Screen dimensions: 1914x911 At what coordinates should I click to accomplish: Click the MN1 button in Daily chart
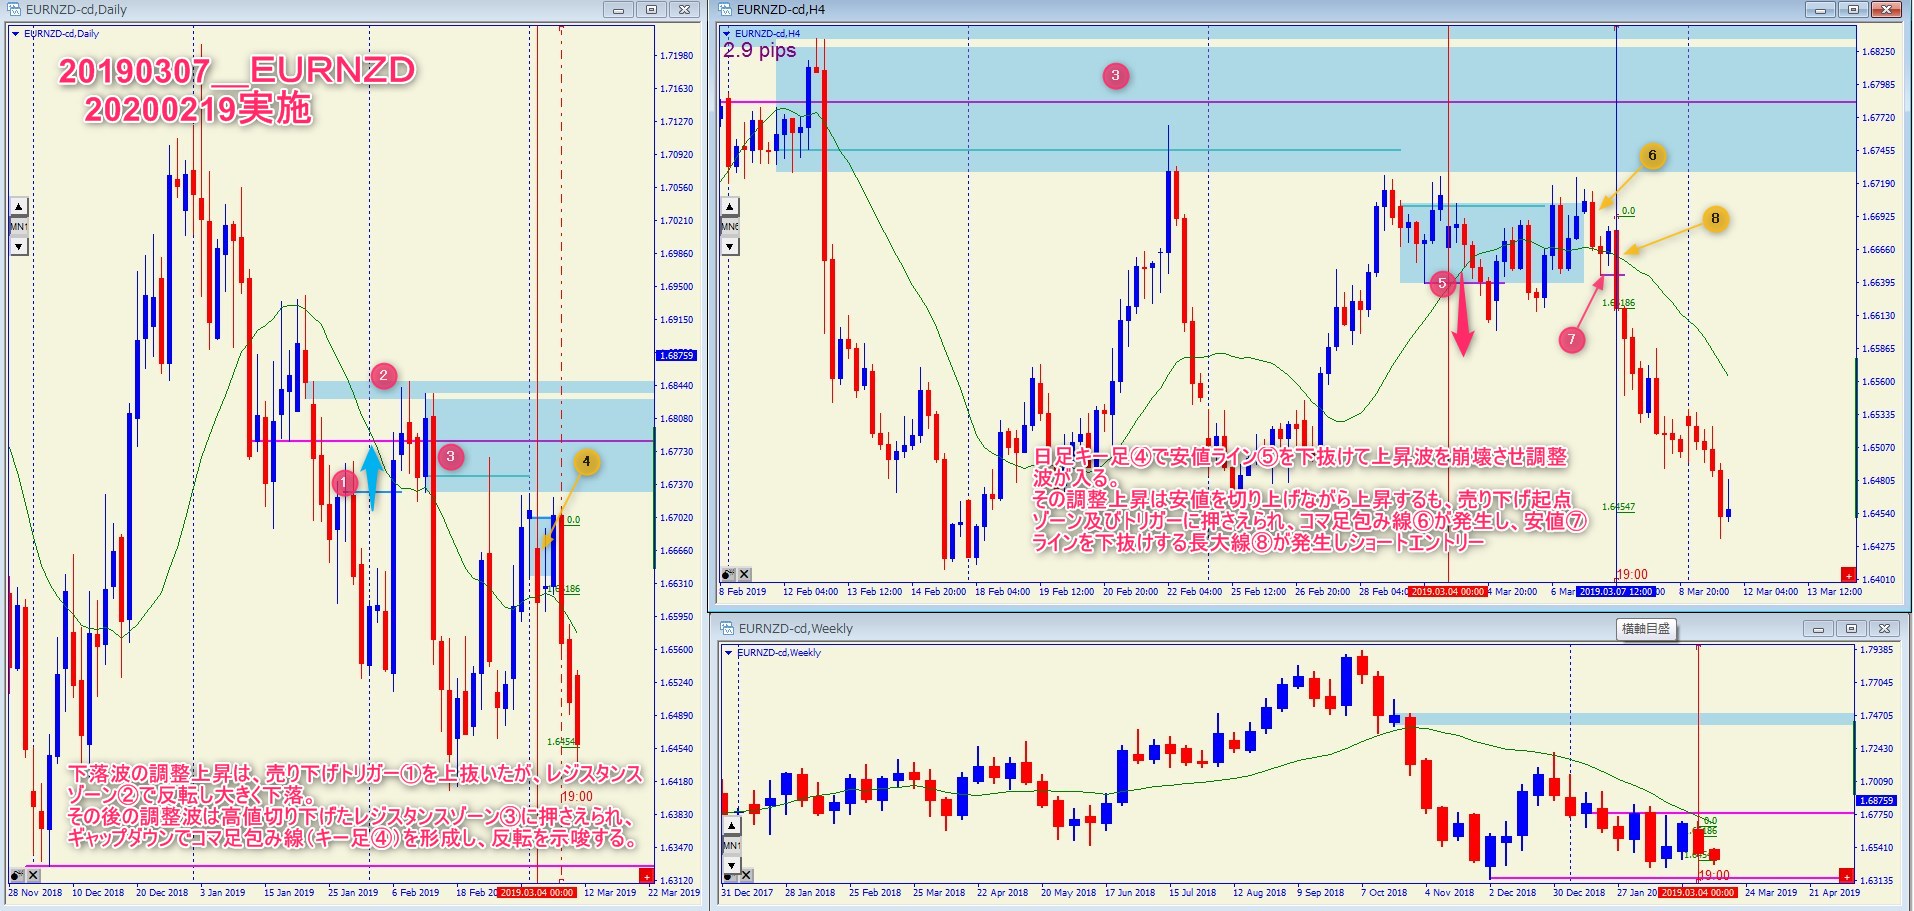coord(18,227)
